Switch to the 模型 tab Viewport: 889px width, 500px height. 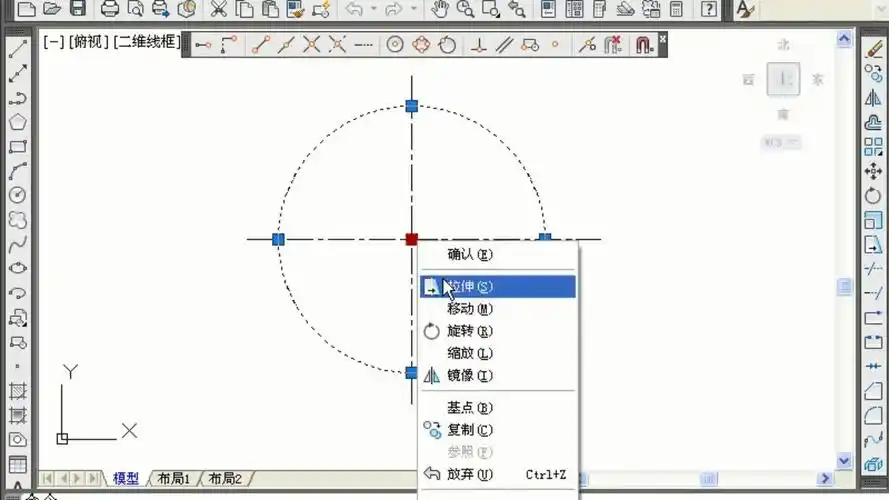125,478
